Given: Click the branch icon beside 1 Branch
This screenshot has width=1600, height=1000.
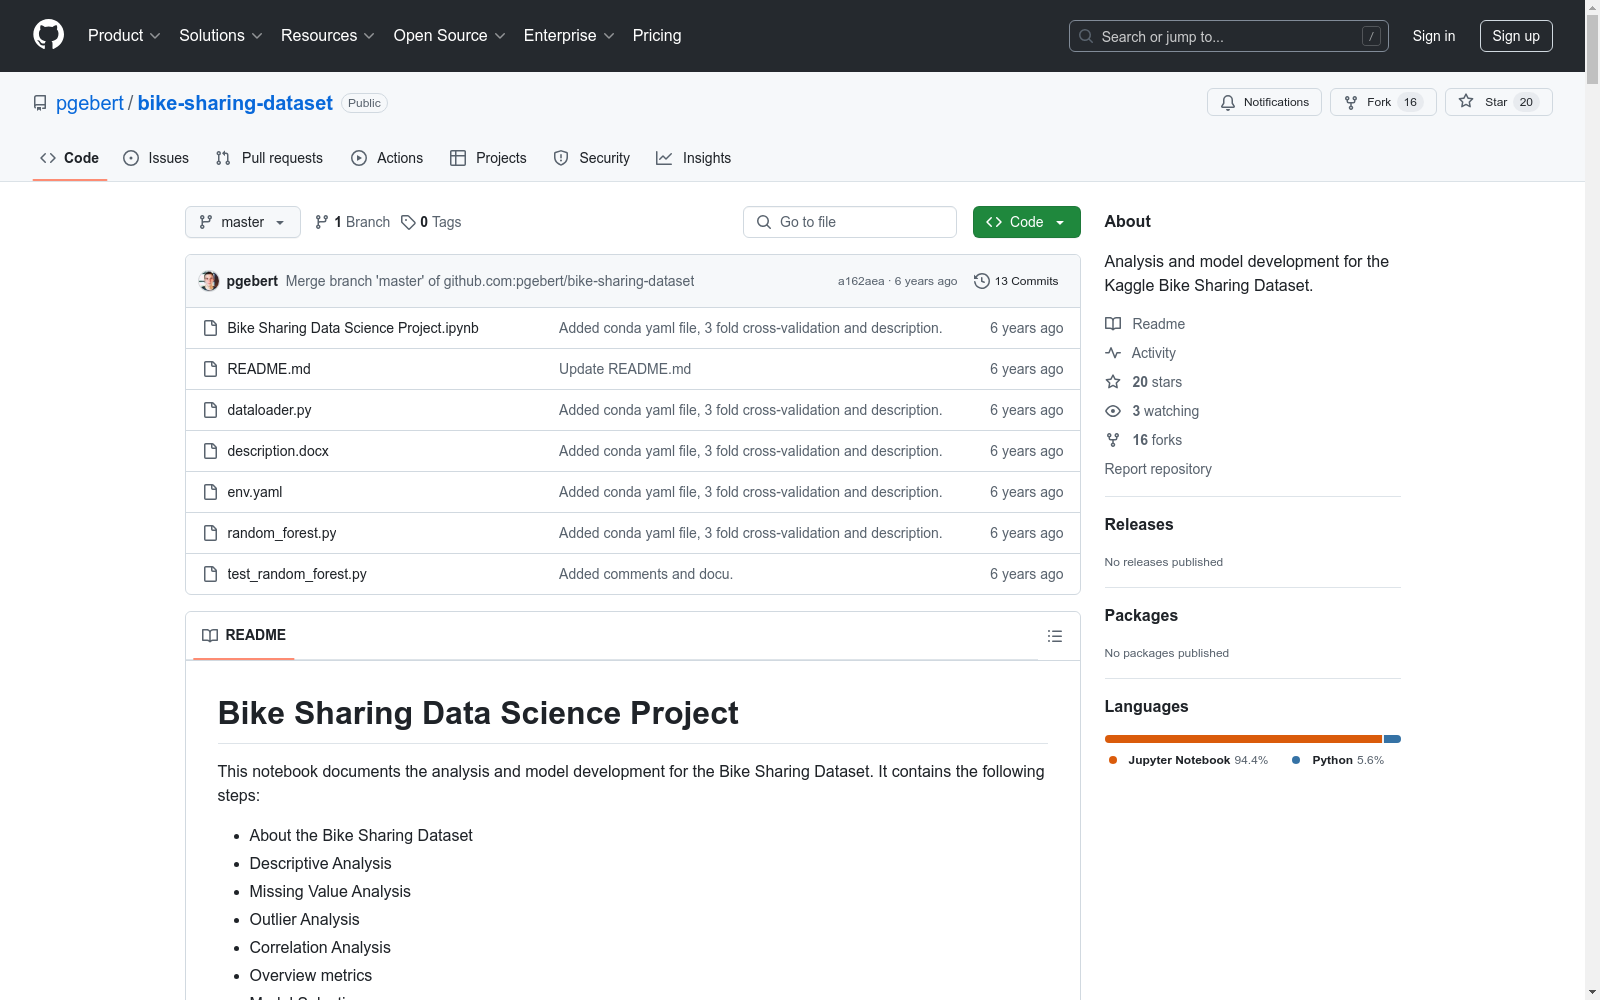Looking at the screenshot, I should point(322,222).
